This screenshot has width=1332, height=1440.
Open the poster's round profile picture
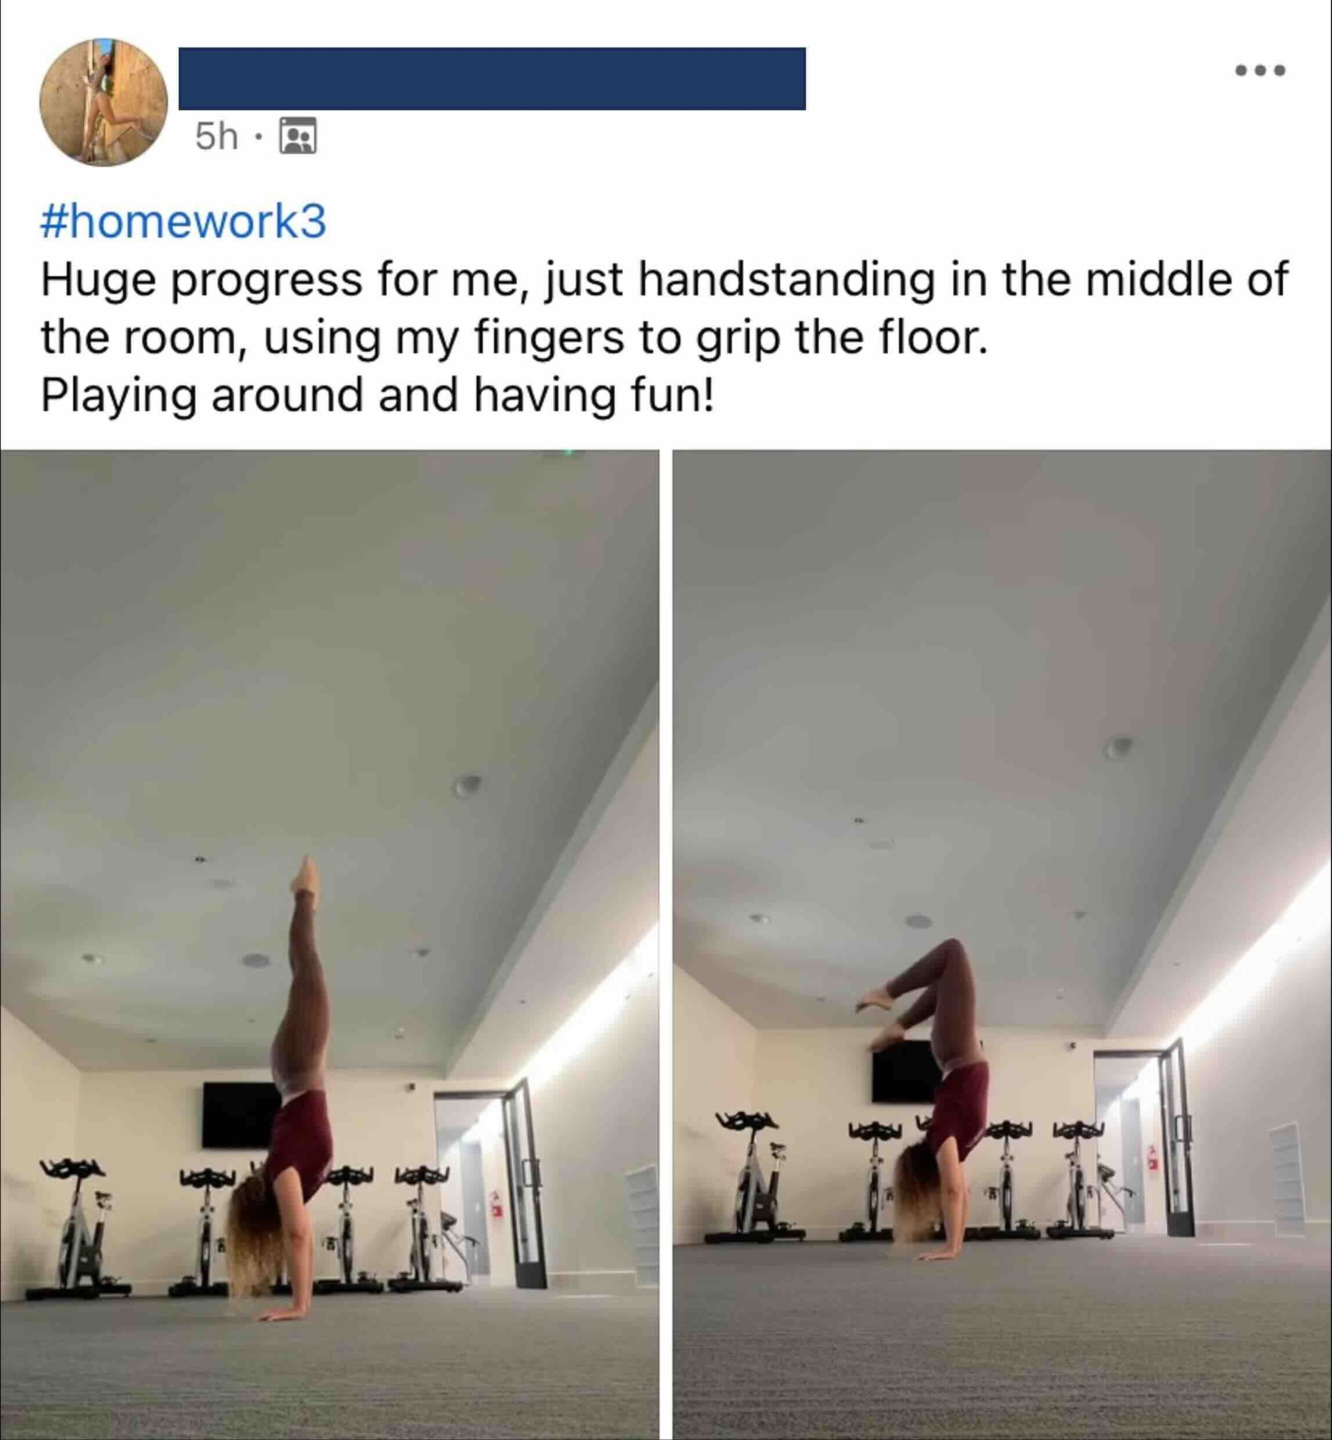(103, 102)
